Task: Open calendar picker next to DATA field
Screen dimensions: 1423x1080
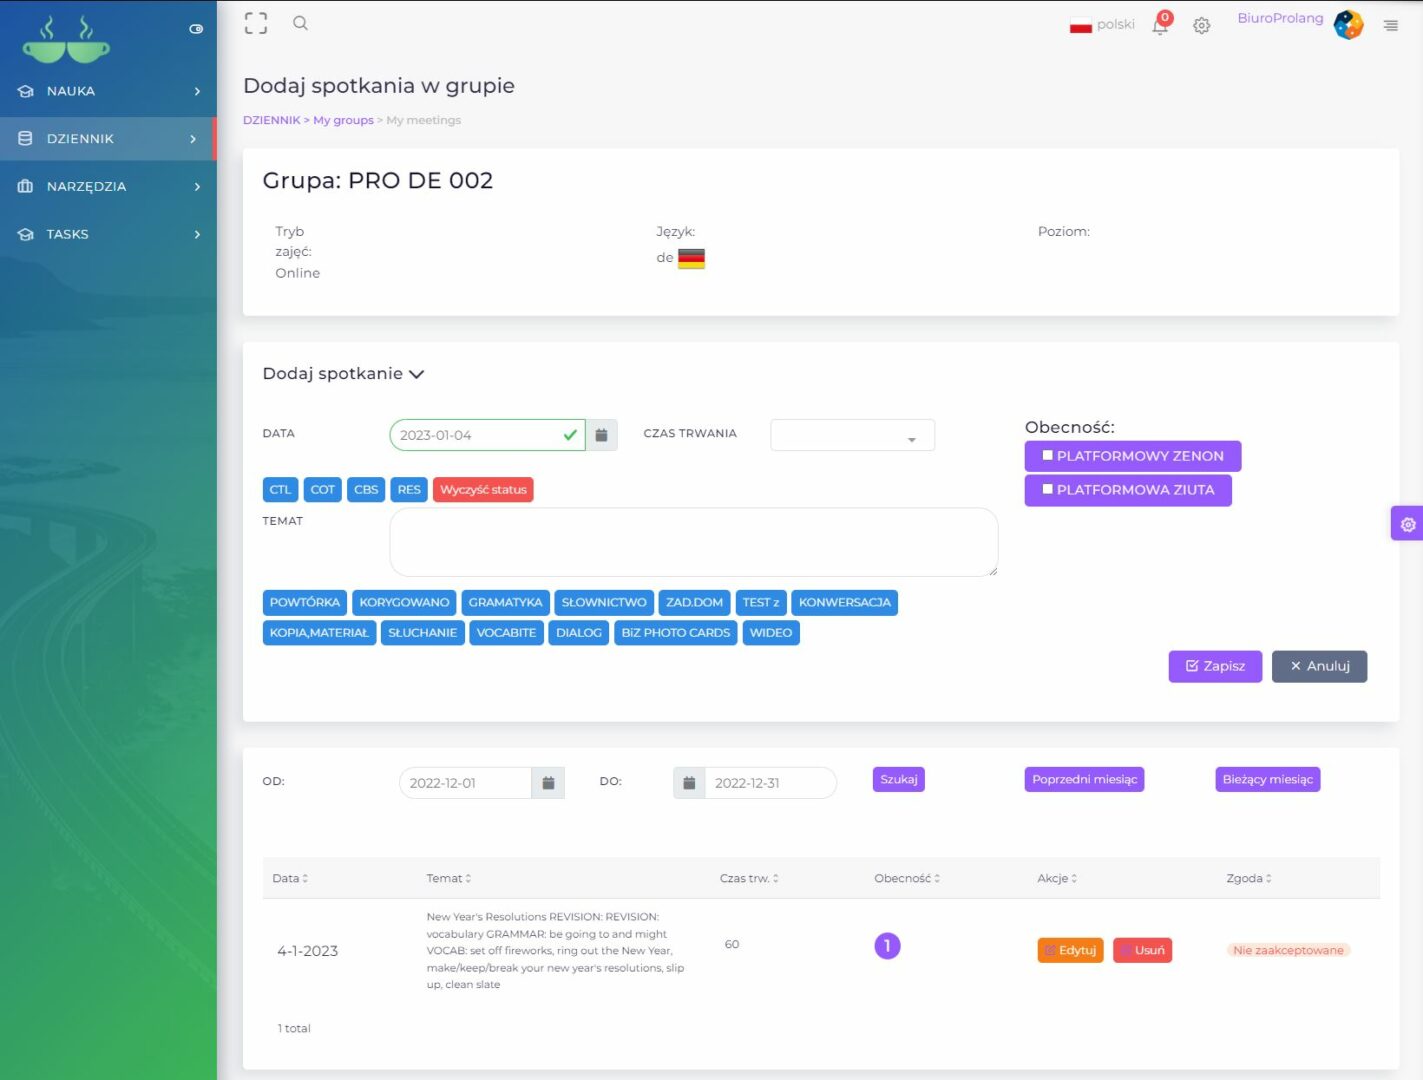Action: [602, 436]
